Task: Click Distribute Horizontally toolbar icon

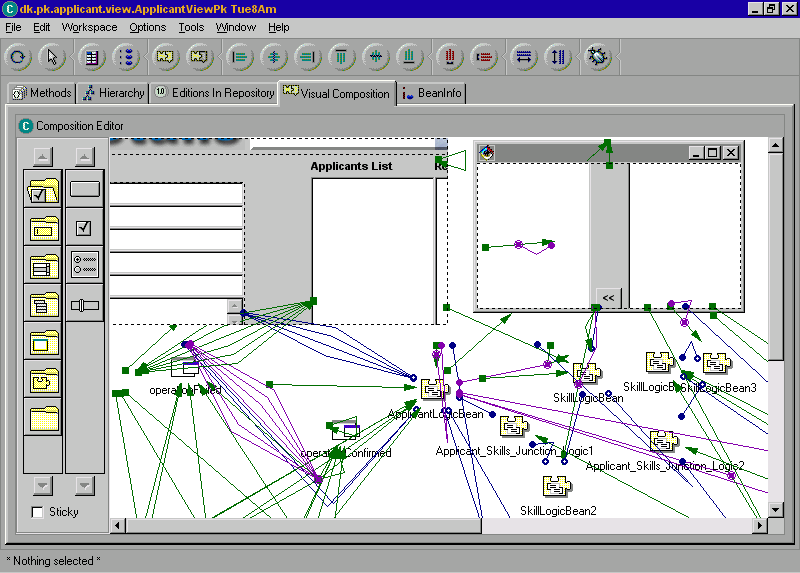Action: (x=451, y=58)
